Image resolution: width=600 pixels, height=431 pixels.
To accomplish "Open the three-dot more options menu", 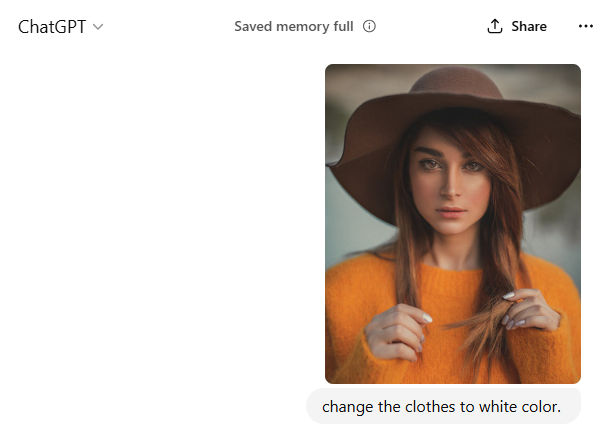I will pos(586,27).
